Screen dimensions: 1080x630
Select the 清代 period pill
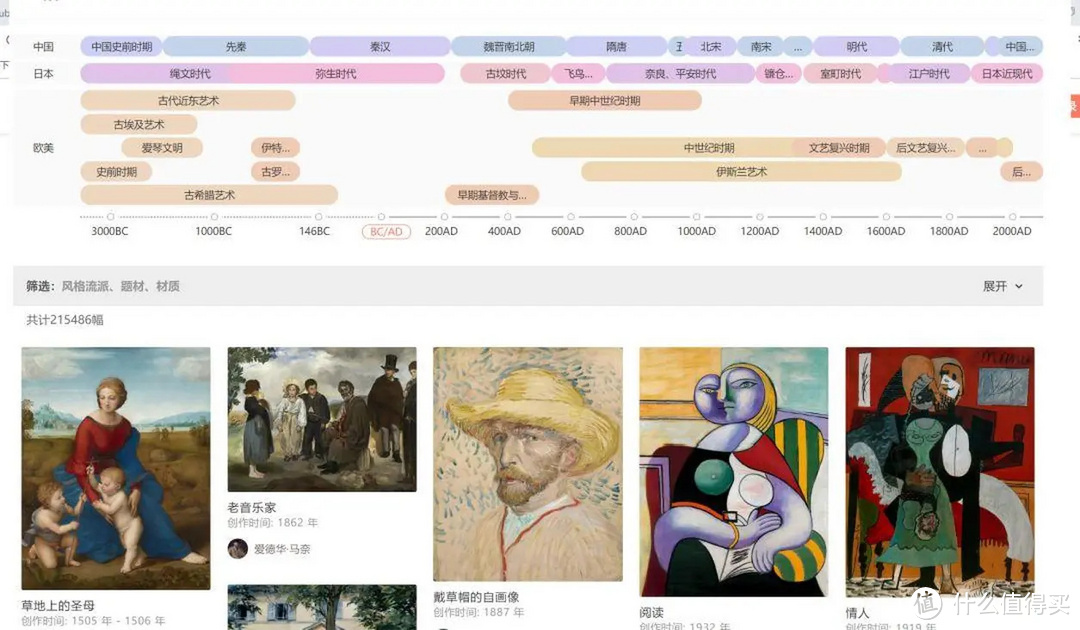click(x=942, y=47)
